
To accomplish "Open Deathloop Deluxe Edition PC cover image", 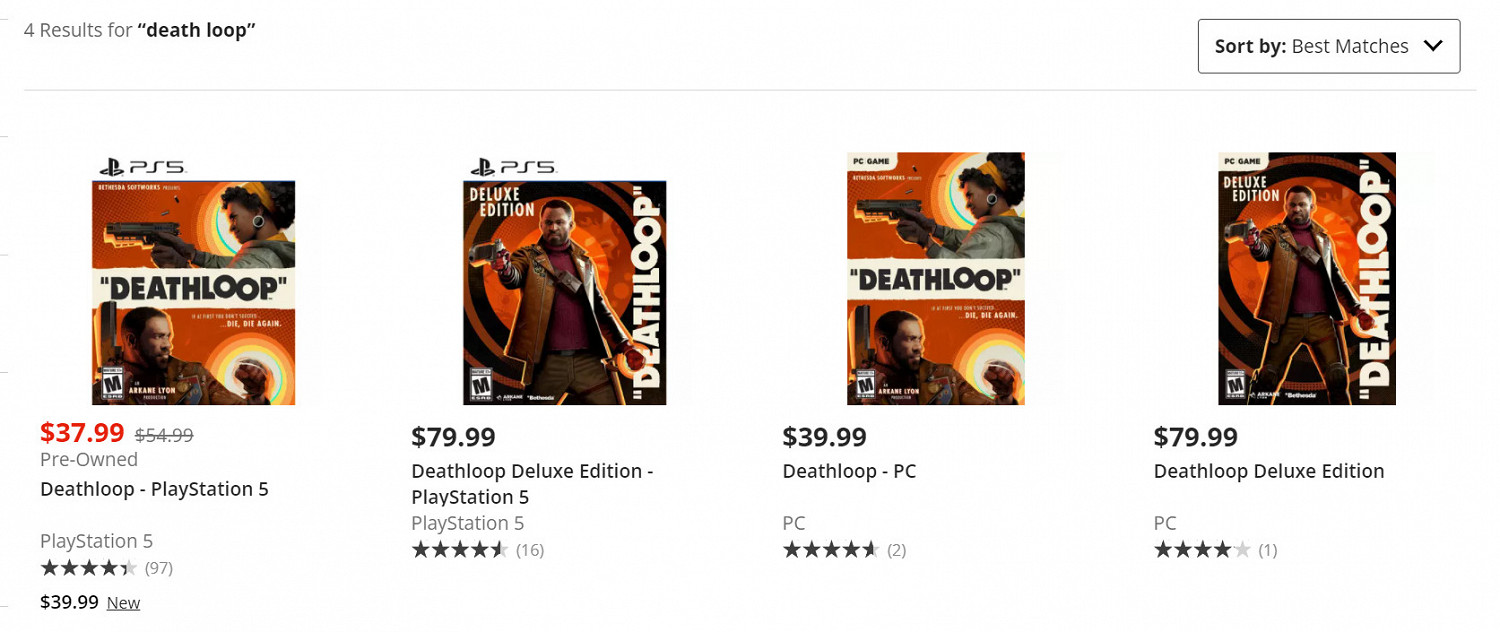I will pos(1307,279).
